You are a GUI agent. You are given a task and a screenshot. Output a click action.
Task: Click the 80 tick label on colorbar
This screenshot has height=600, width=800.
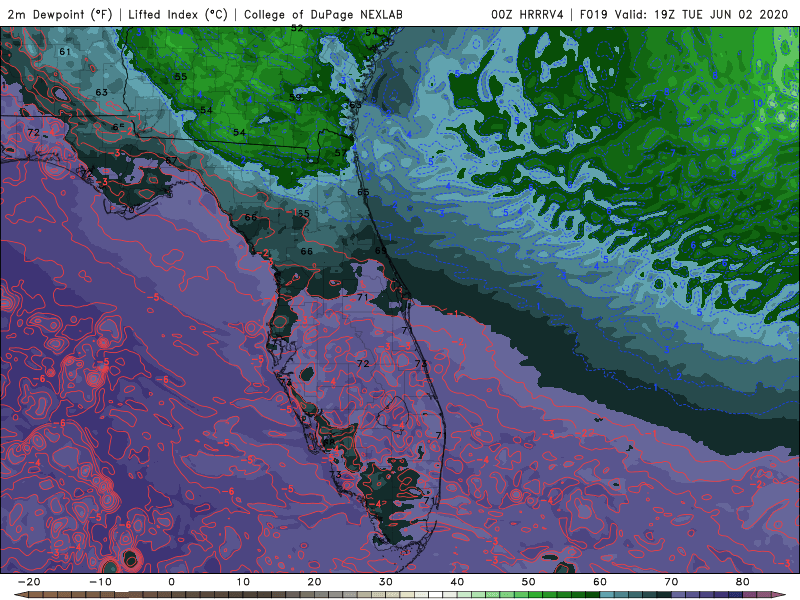(x=743, y=582)
